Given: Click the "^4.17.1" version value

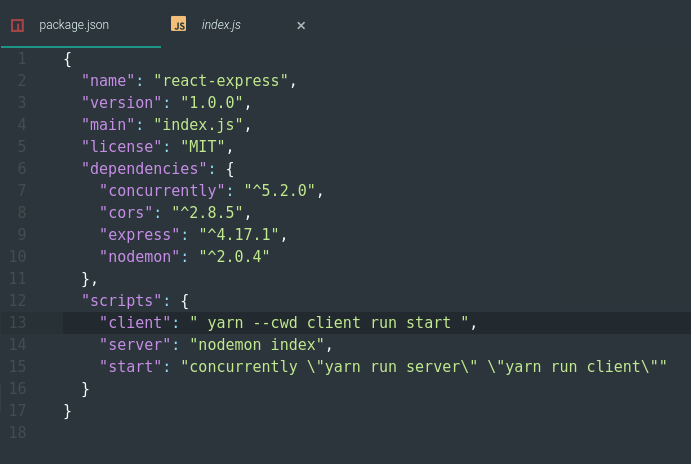Looking at the screenshot, I should coord(239,235).
